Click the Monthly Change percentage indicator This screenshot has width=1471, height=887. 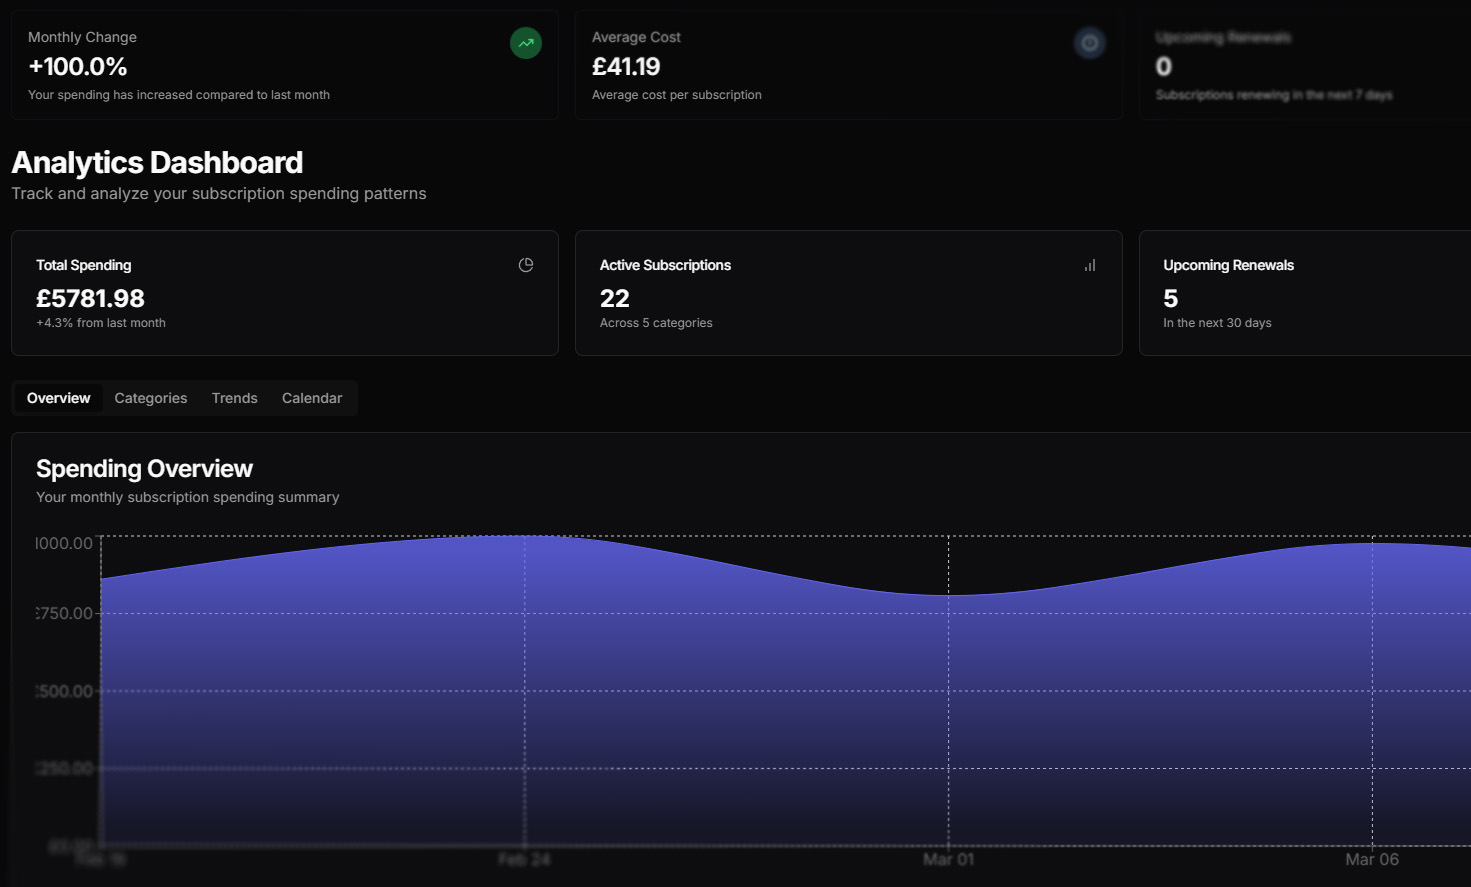pos(77,67)
